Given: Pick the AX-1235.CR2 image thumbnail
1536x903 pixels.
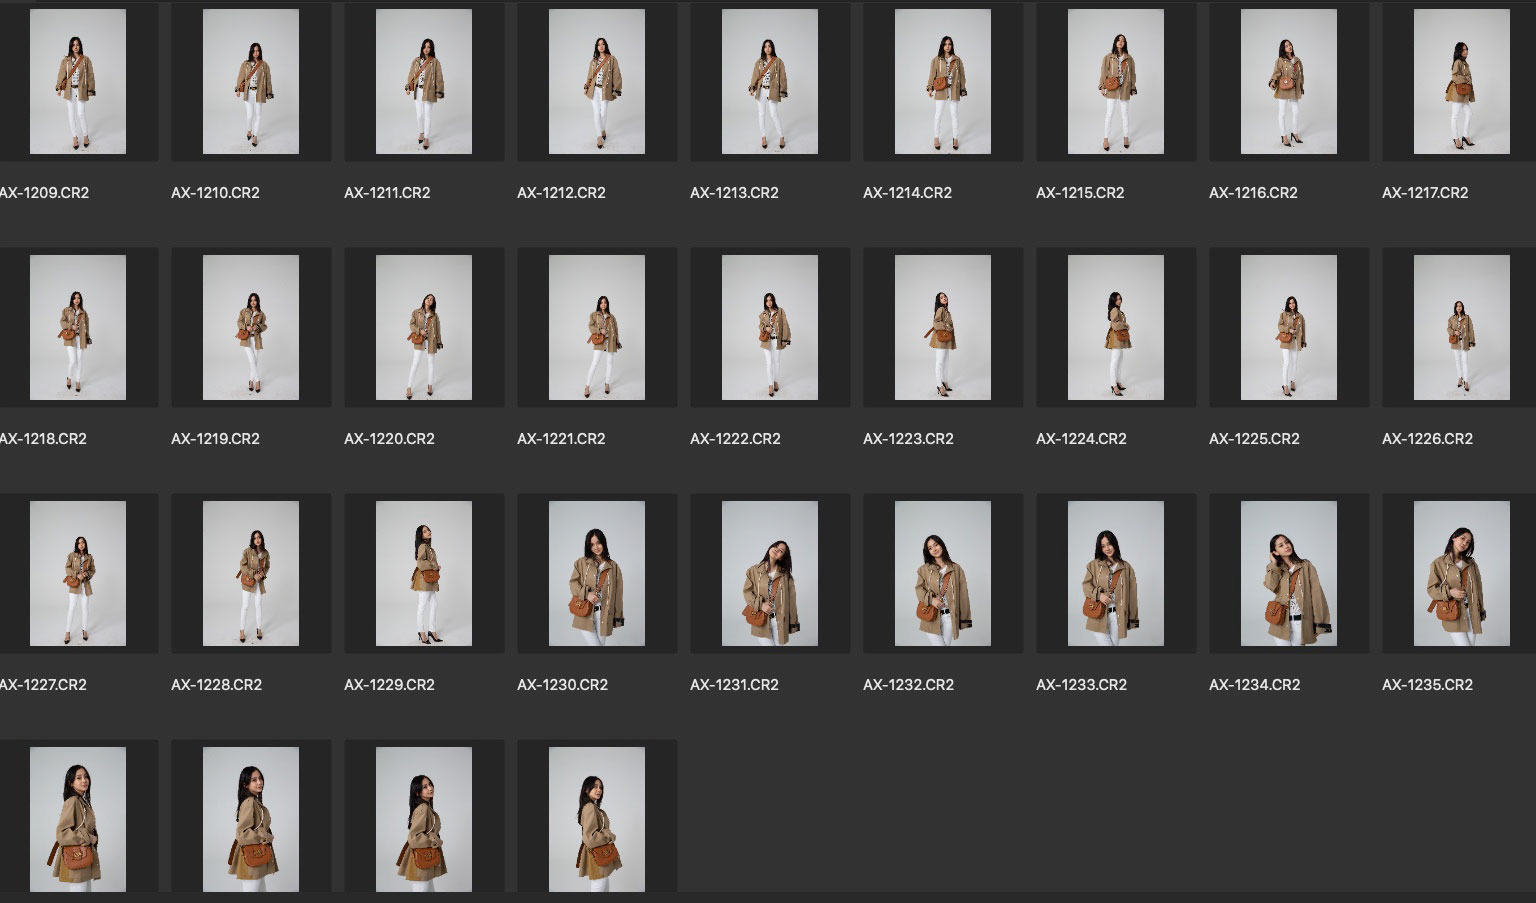Looking at the screenshot, I should click(1461, 574).
